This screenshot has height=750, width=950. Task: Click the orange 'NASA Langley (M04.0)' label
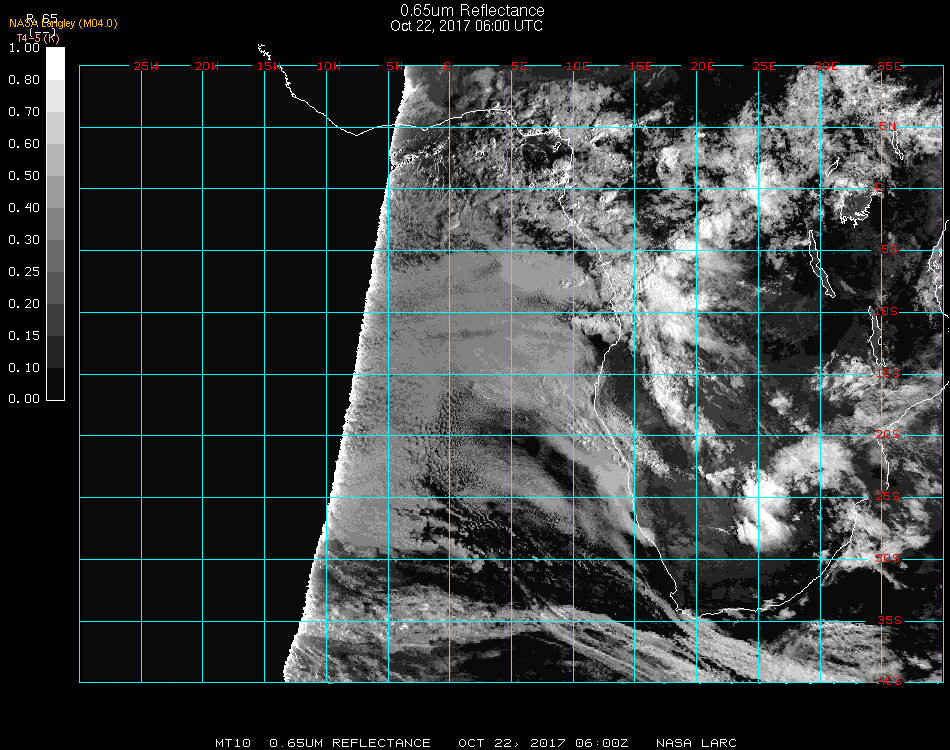[63, 23]
